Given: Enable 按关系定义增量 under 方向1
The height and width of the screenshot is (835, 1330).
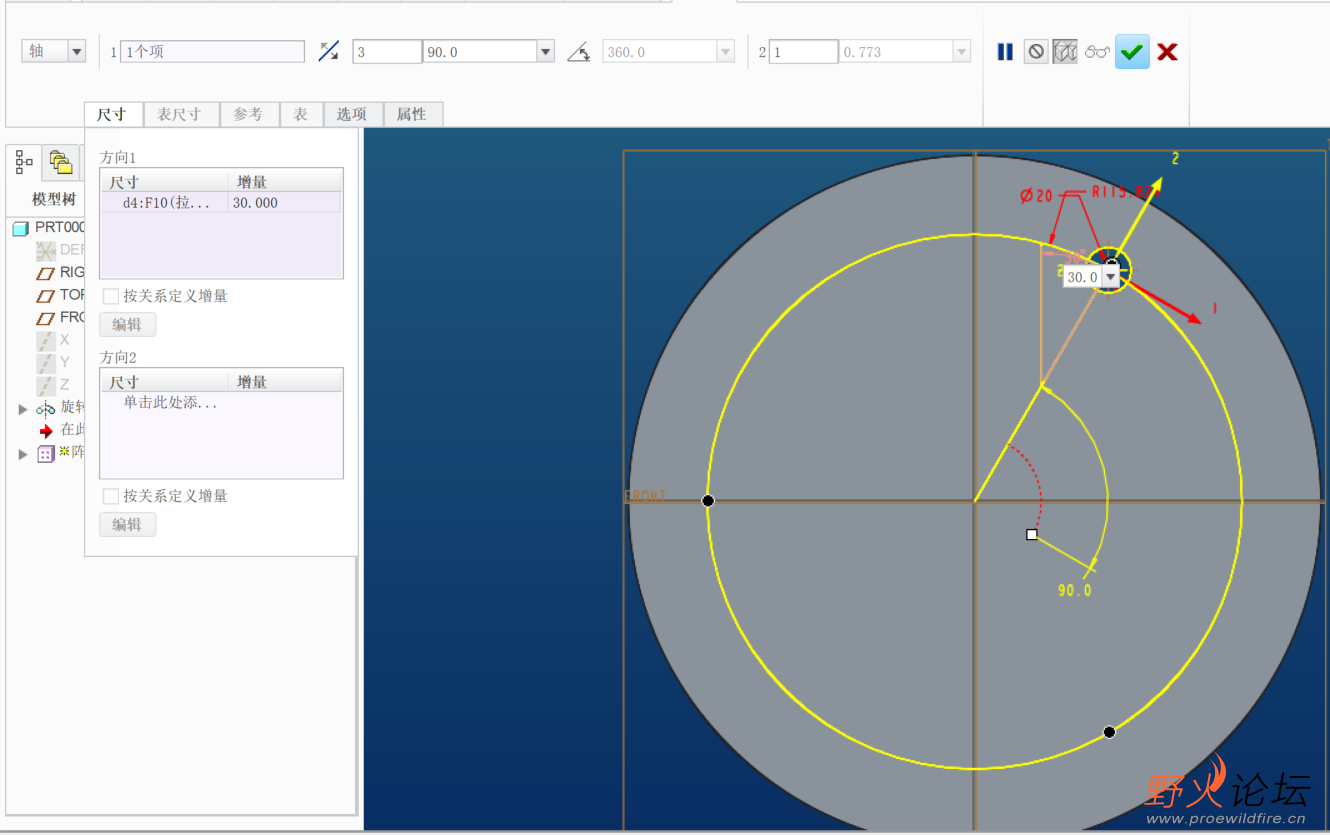Looking at the screenshot, I should [111, 296].
